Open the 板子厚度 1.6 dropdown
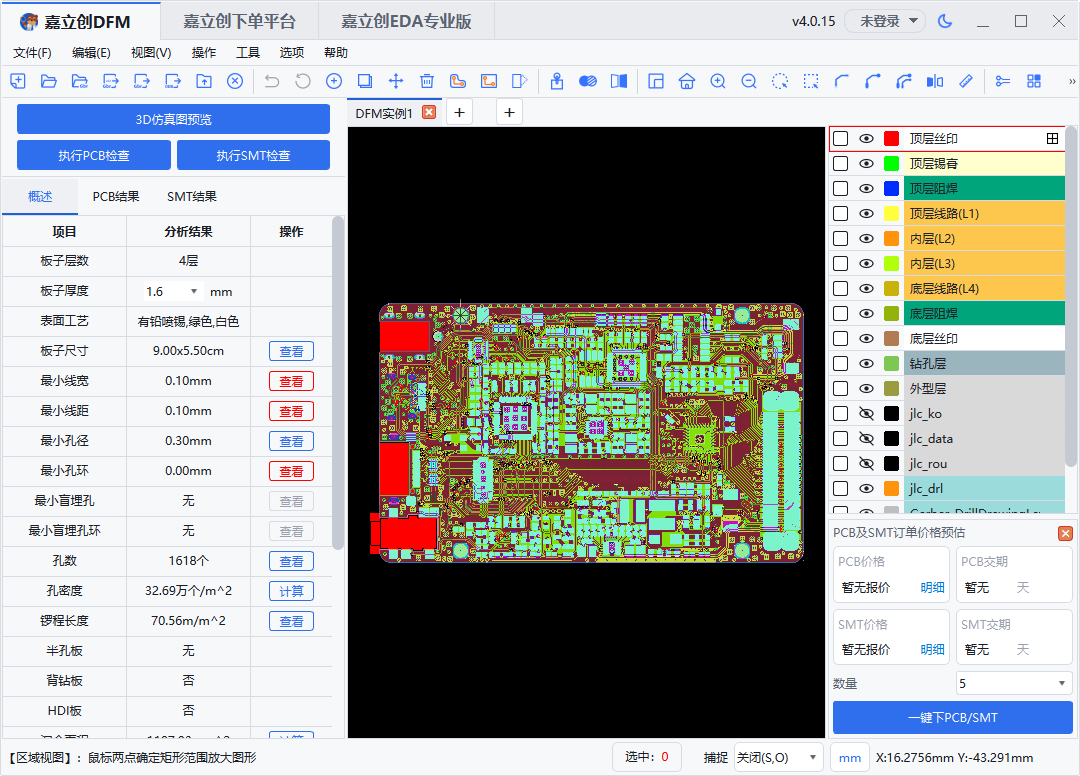Screen dimensions: 1080x776 pos(172,291)
